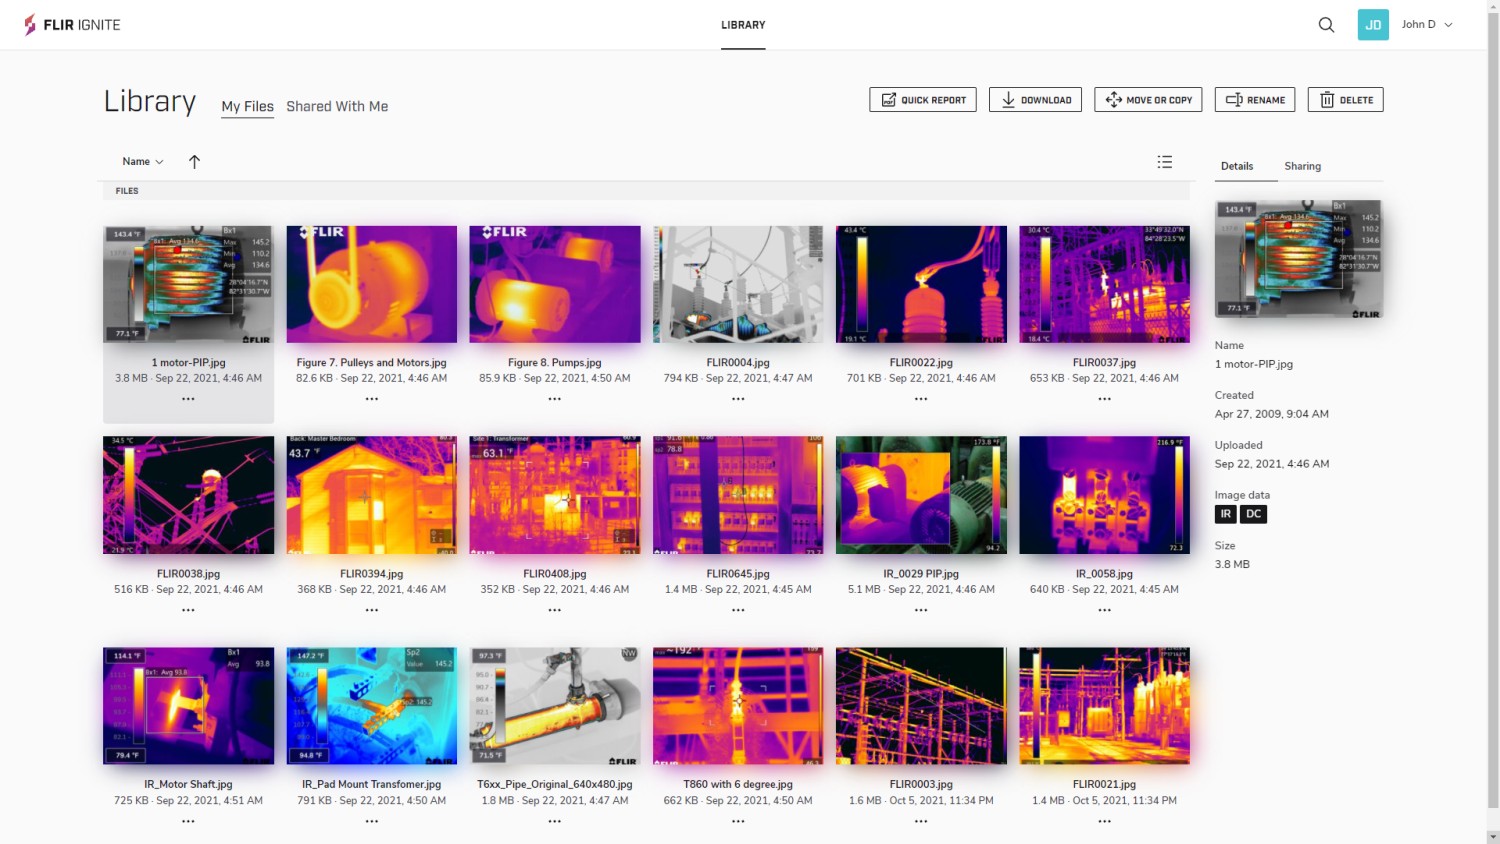Select the FLIR0022.jpg thumbnail
The width and height of the screenshot is (1500, 844).
coord(921,284)
